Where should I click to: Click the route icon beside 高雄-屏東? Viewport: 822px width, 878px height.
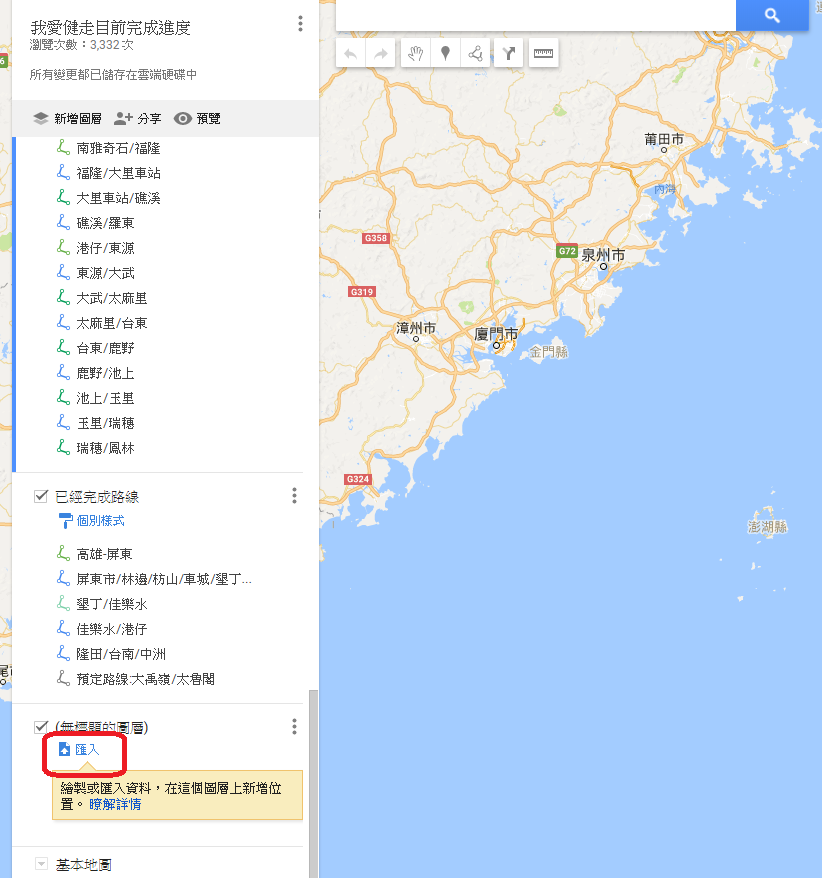click(x=63, y=554)
